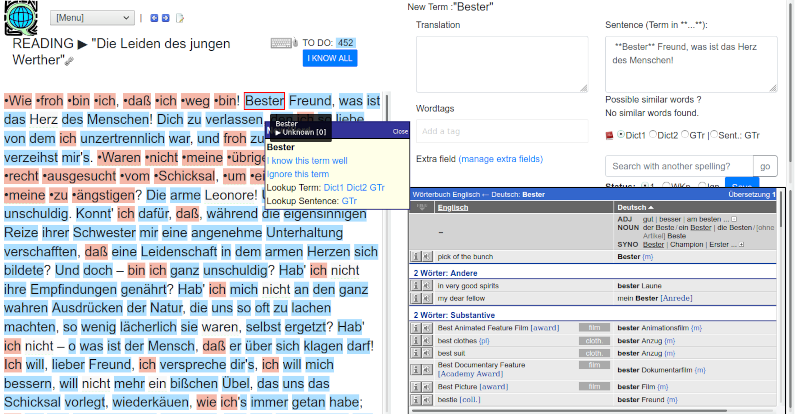Click the edit text note icon
This screenshot has width=800, height=414.
180,18
